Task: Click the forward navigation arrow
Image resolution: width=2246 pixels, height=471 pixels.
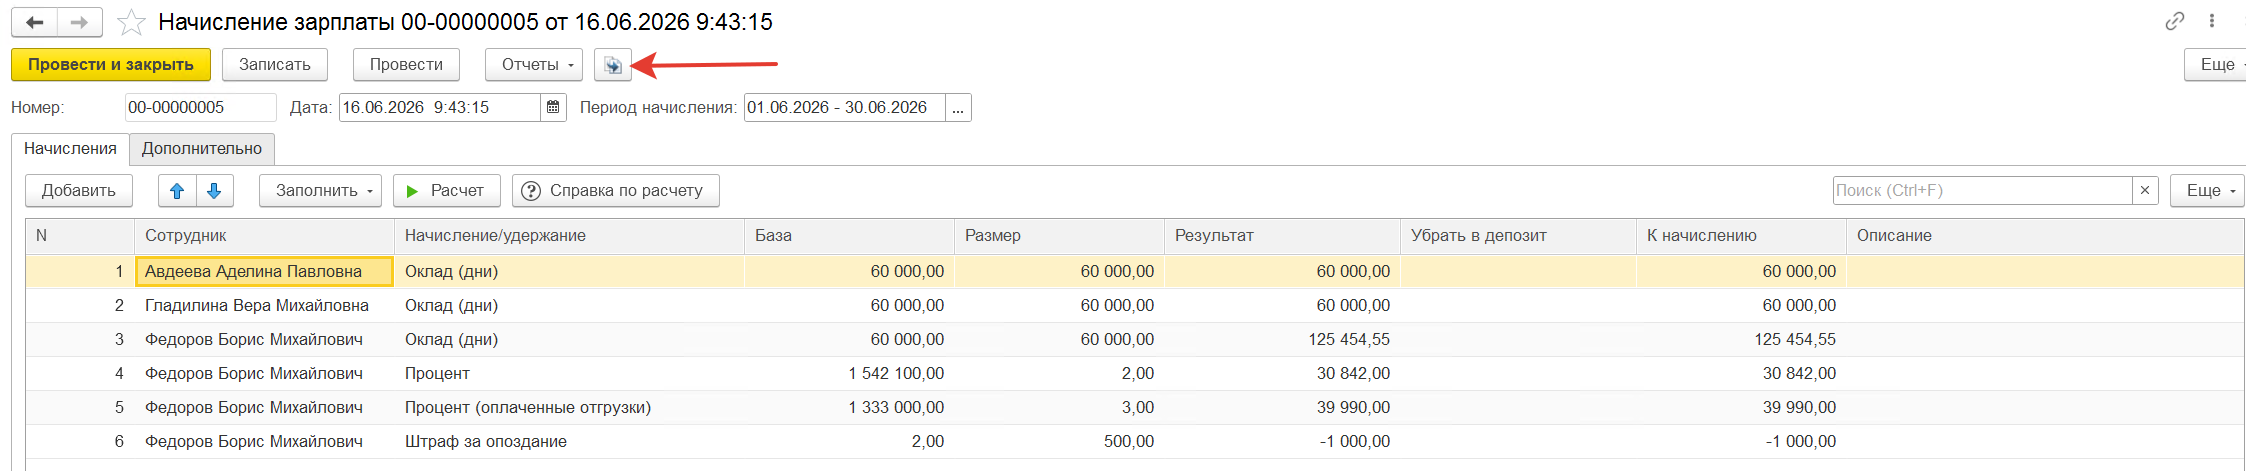Action: (x=80, y=22)
